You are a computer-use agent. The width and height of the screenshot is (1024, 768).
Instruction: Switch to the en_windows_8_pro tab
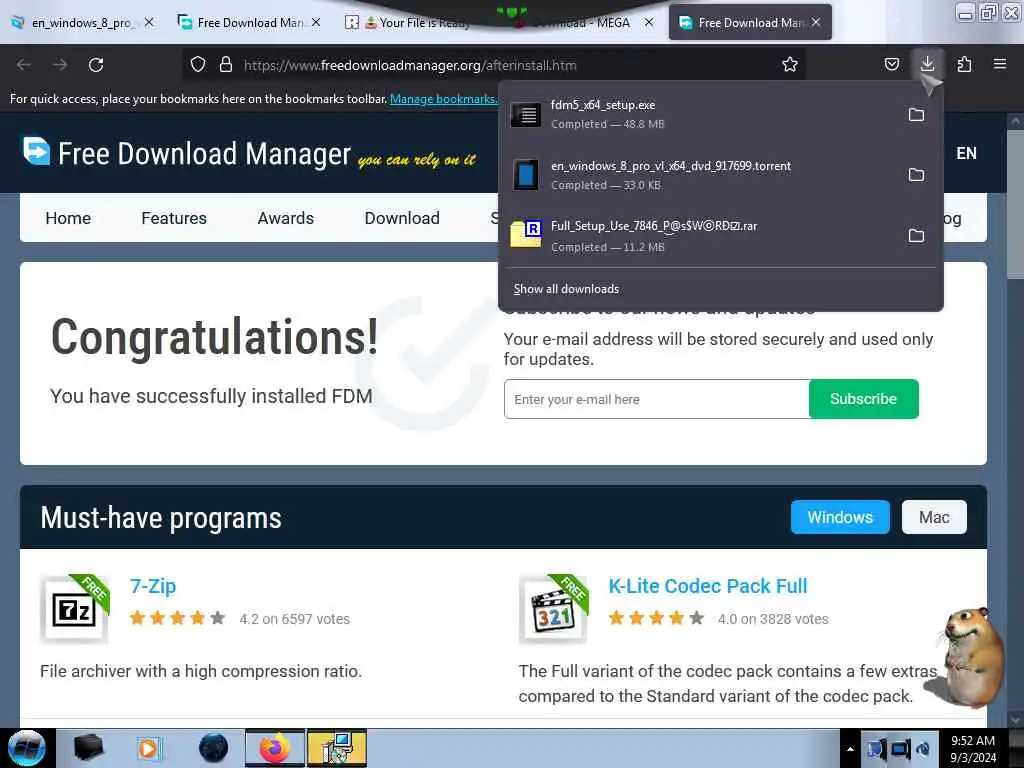83,22
